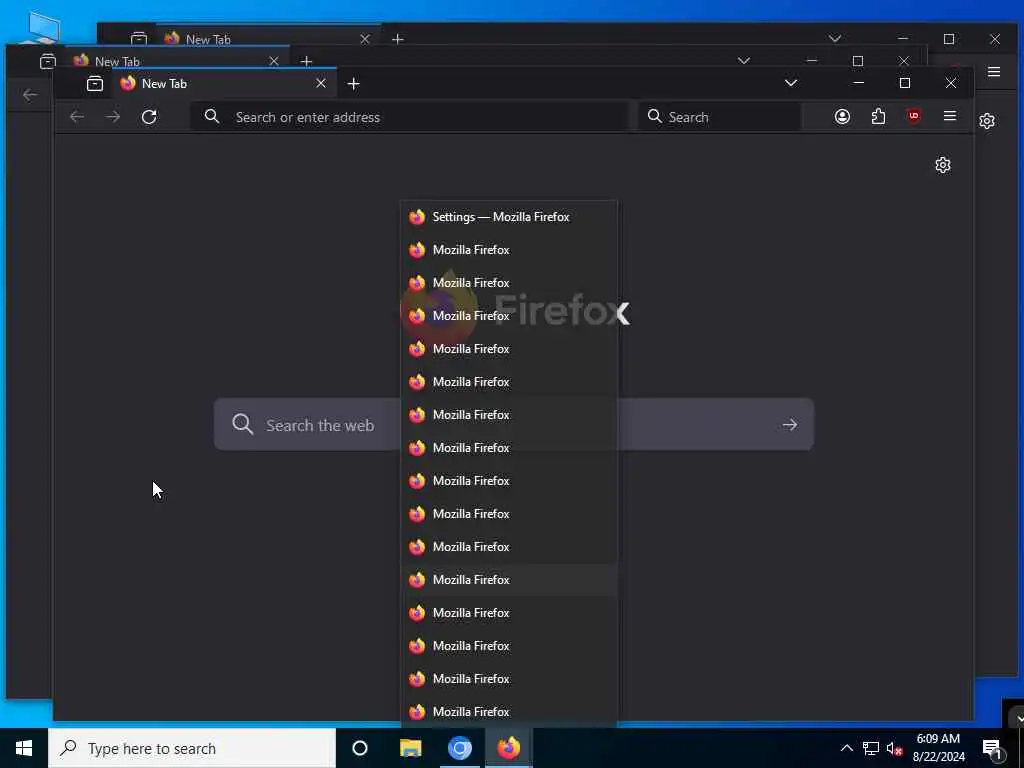Open new tab personalize gear icon
Image resolution: width=1024 pixels, height=768 pixels.
tap(942, 165)
